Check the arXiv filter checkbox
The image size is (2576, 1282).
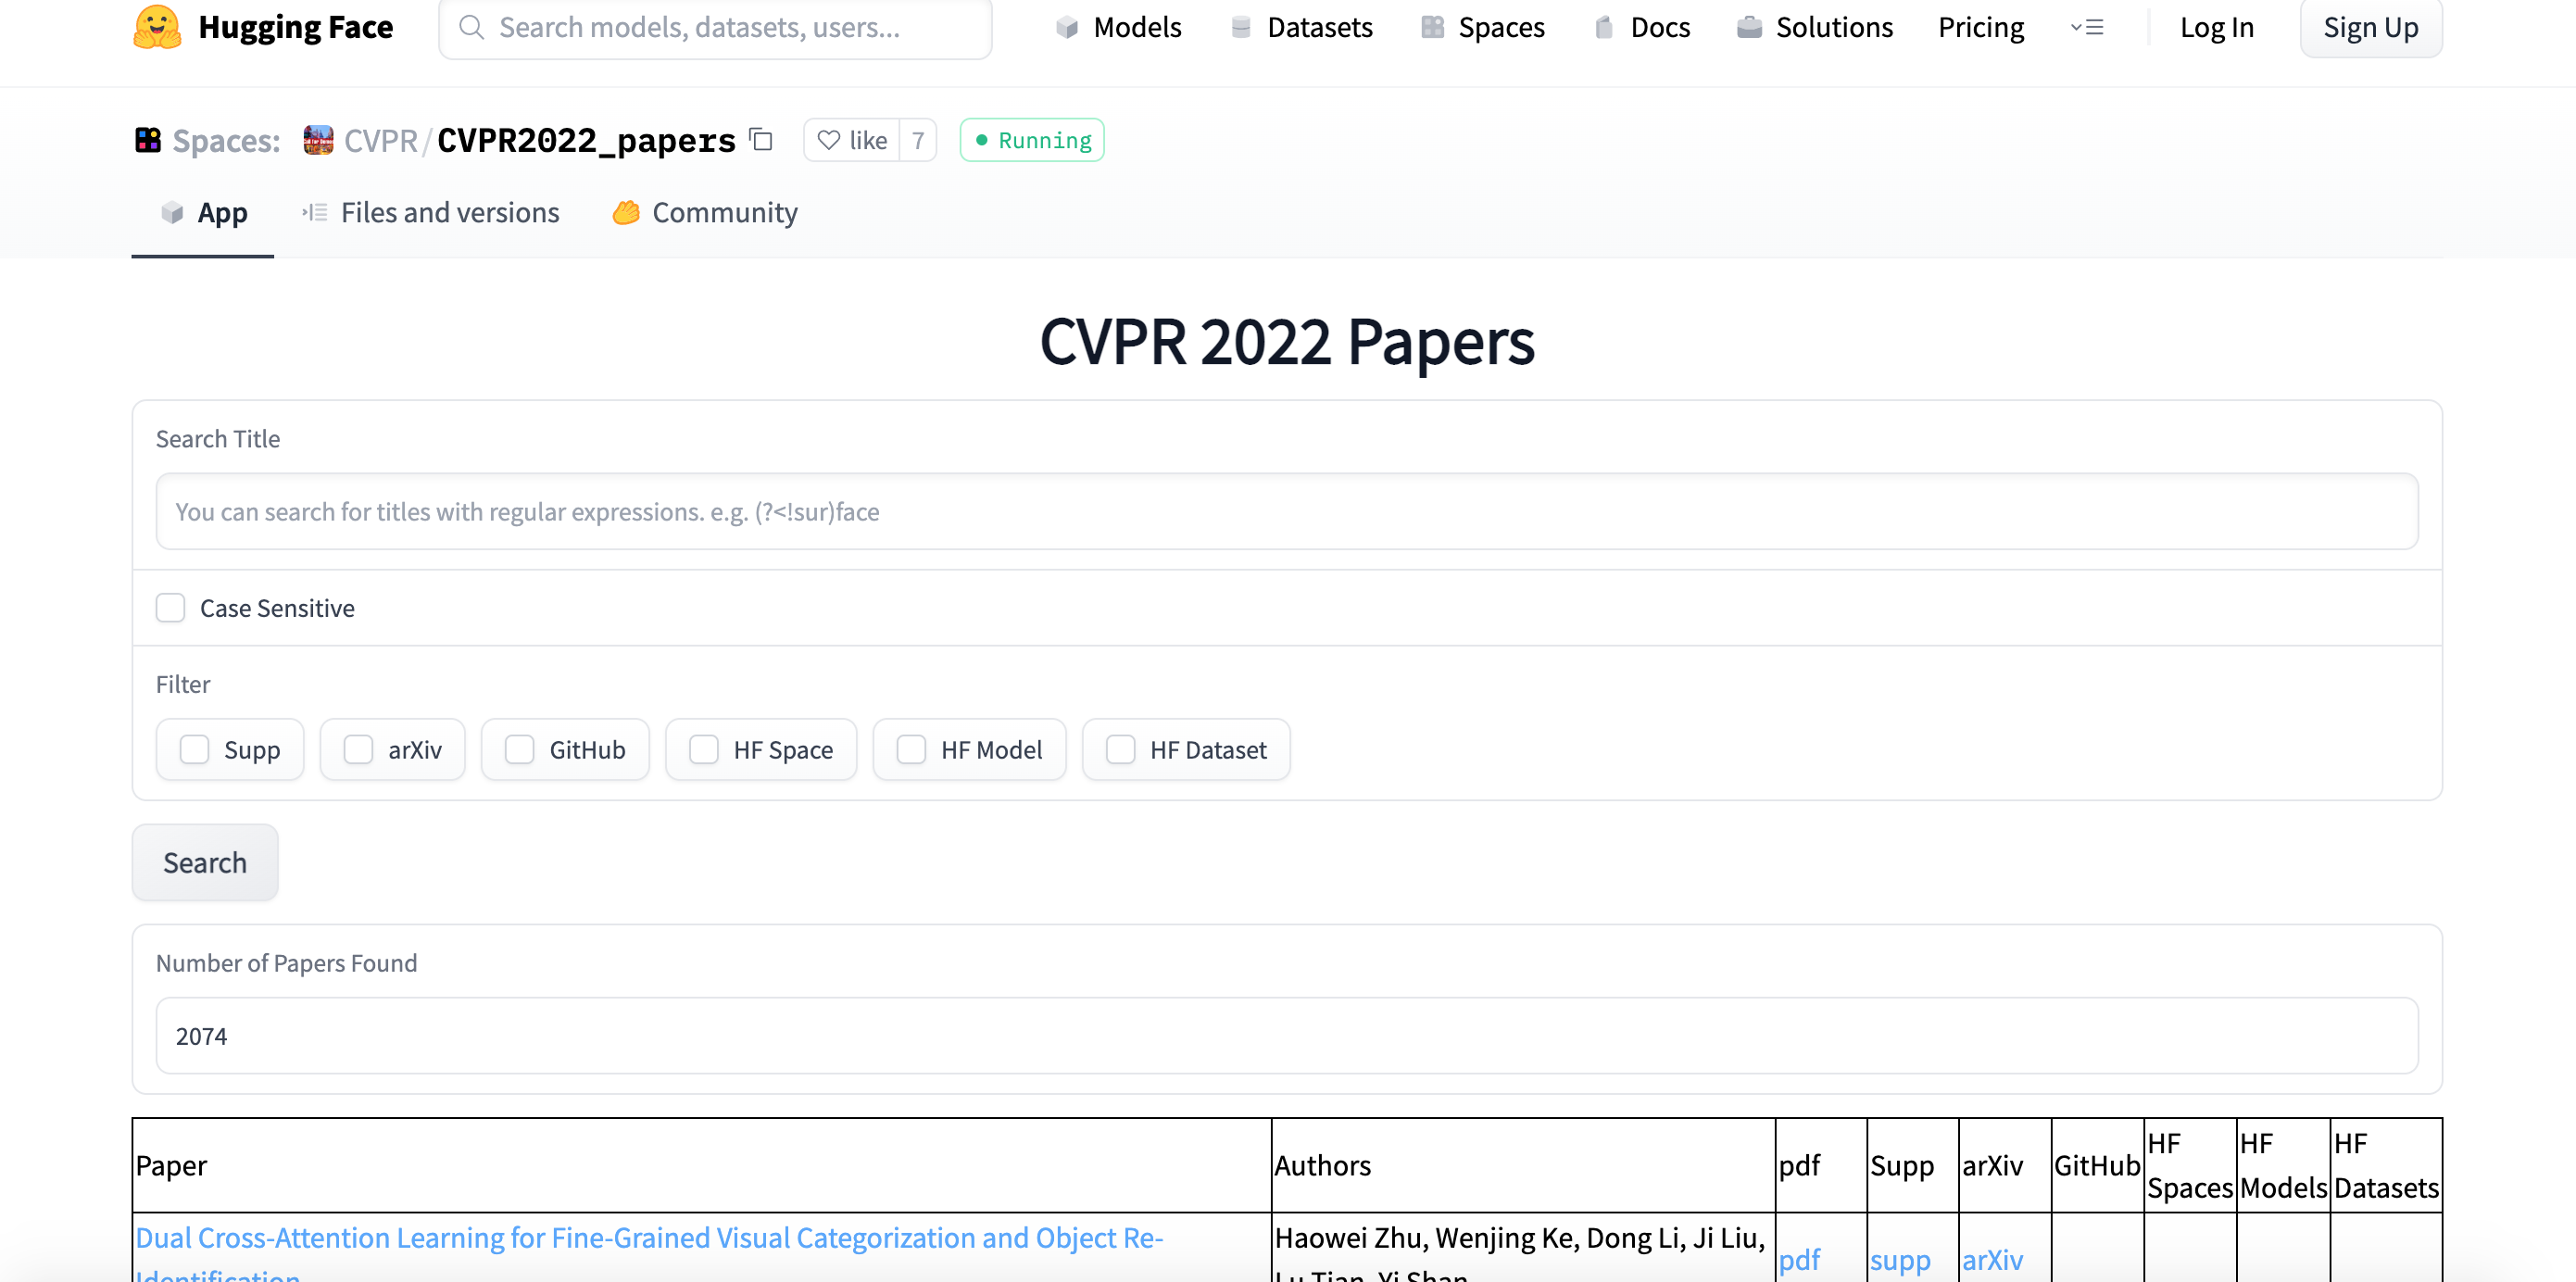pyautogui.click(x=358, y=749)
